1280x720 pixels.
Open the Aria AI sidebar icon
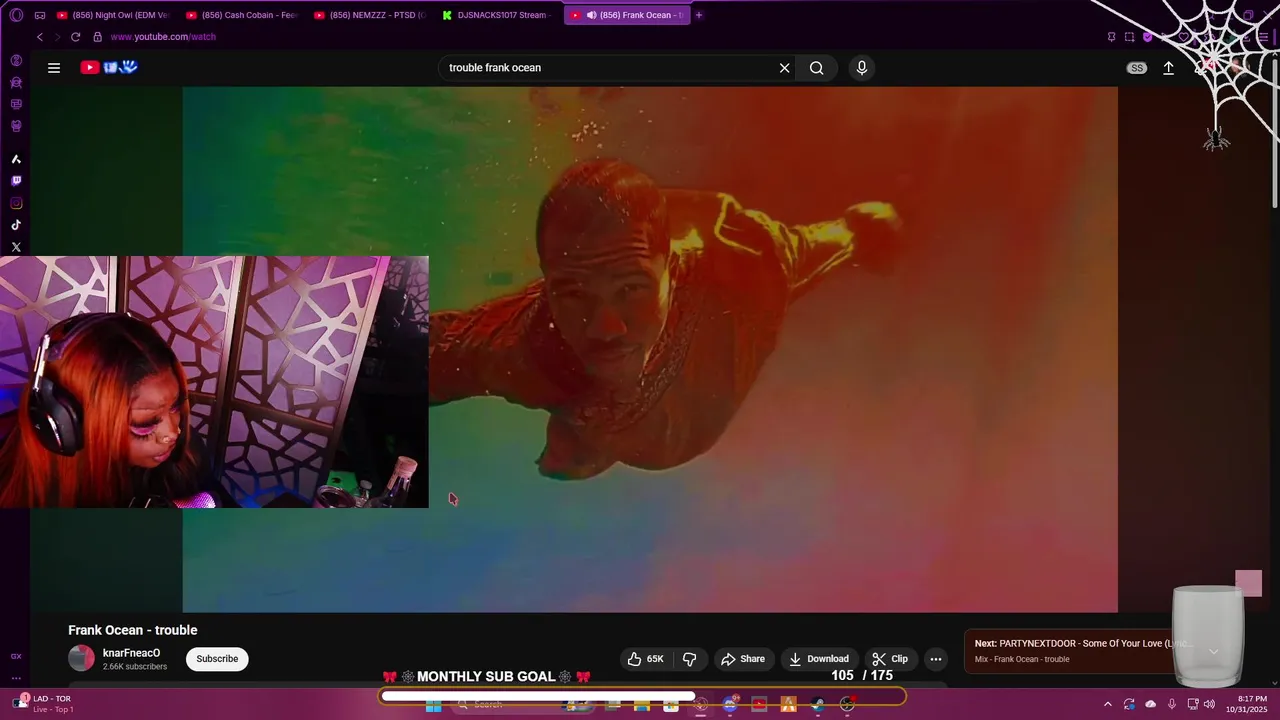pos(16,159)
